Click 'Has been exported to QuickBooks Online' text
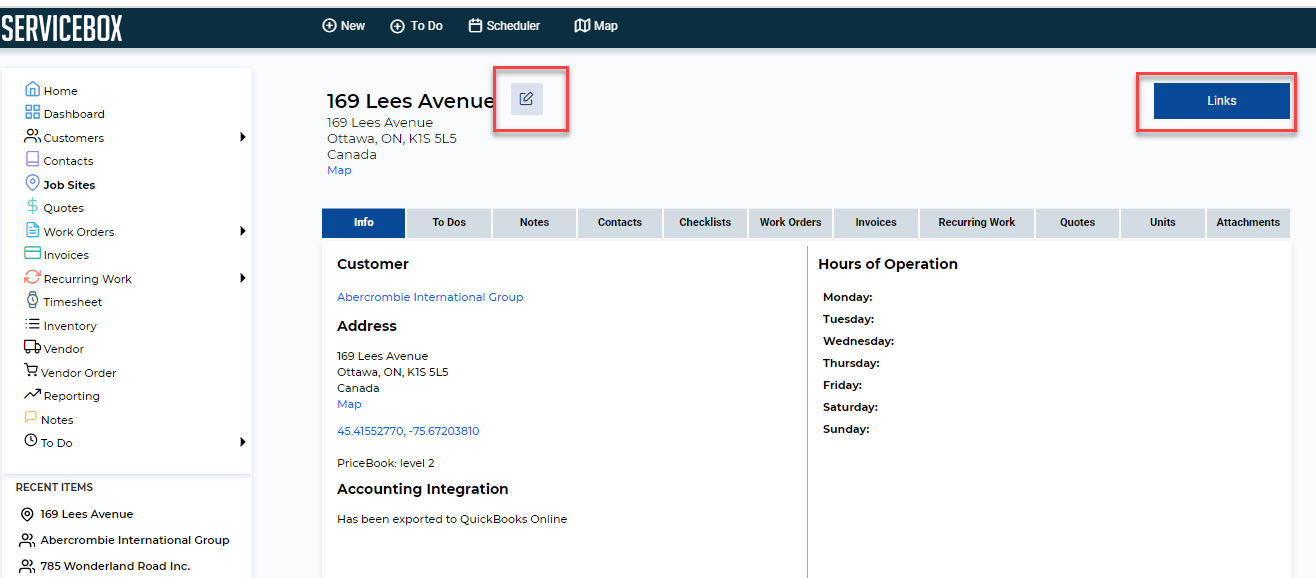 (x=452, y=519)
